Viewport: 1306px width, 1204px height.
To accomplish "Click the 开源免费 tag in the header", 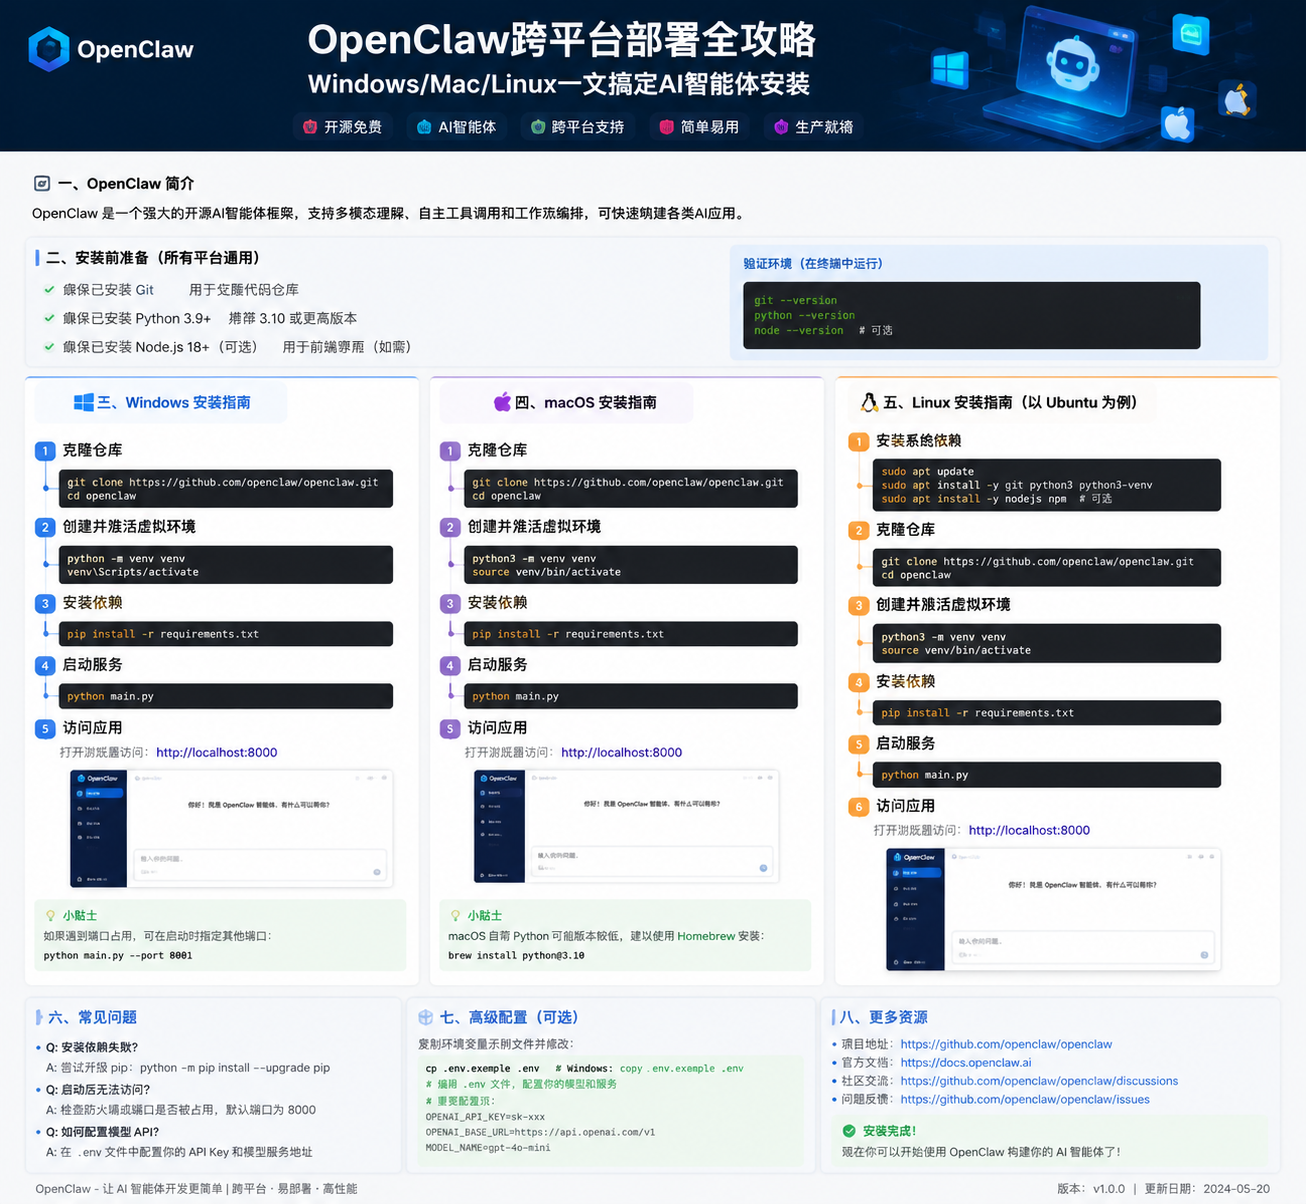I will (343, 127).
